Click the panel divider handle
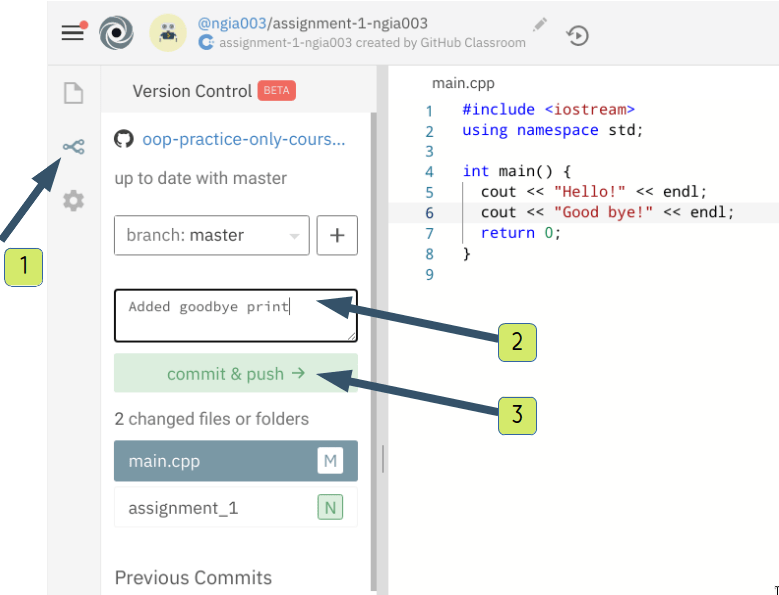Viewport: 779px width, 595px height. [383, 458]
